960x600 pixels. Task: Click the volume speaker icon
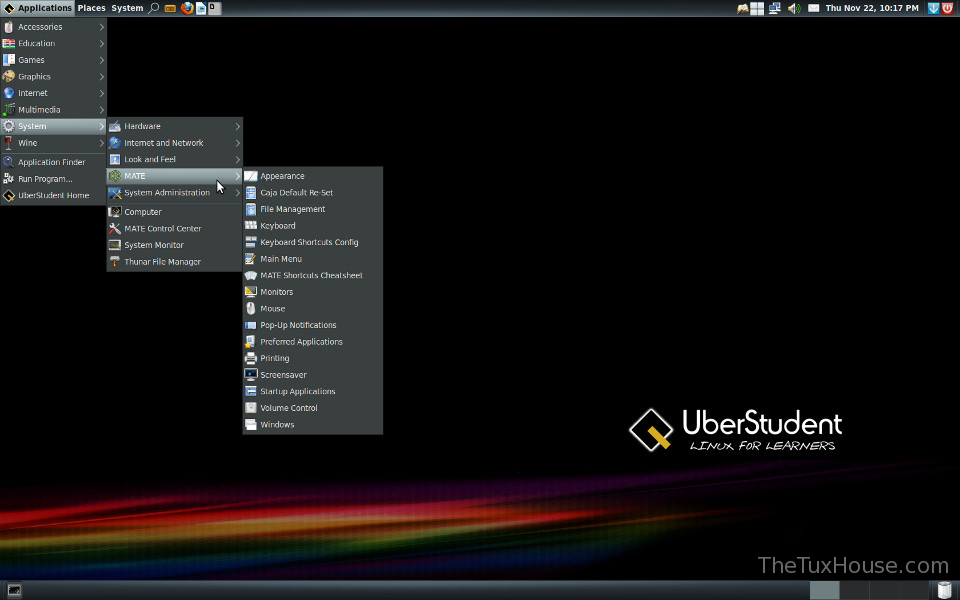click(x=793, y=8)
